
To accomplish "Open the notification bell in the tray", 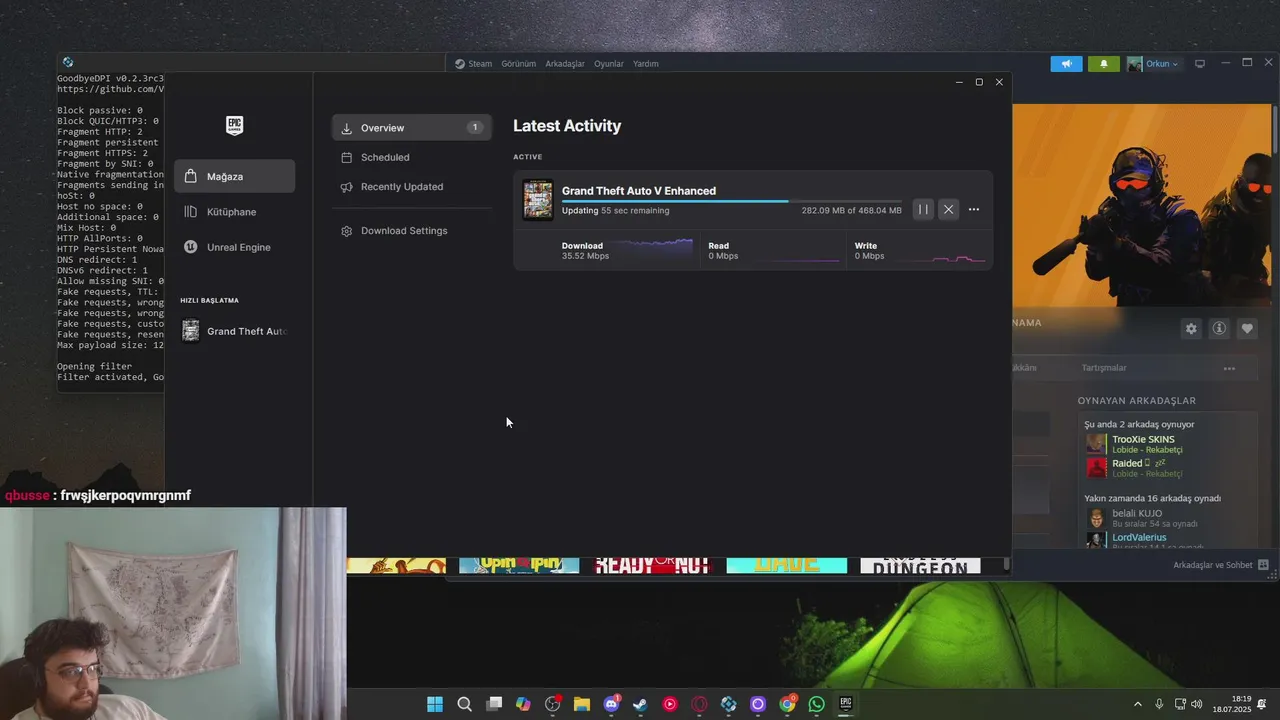I will click(1263, 704).
